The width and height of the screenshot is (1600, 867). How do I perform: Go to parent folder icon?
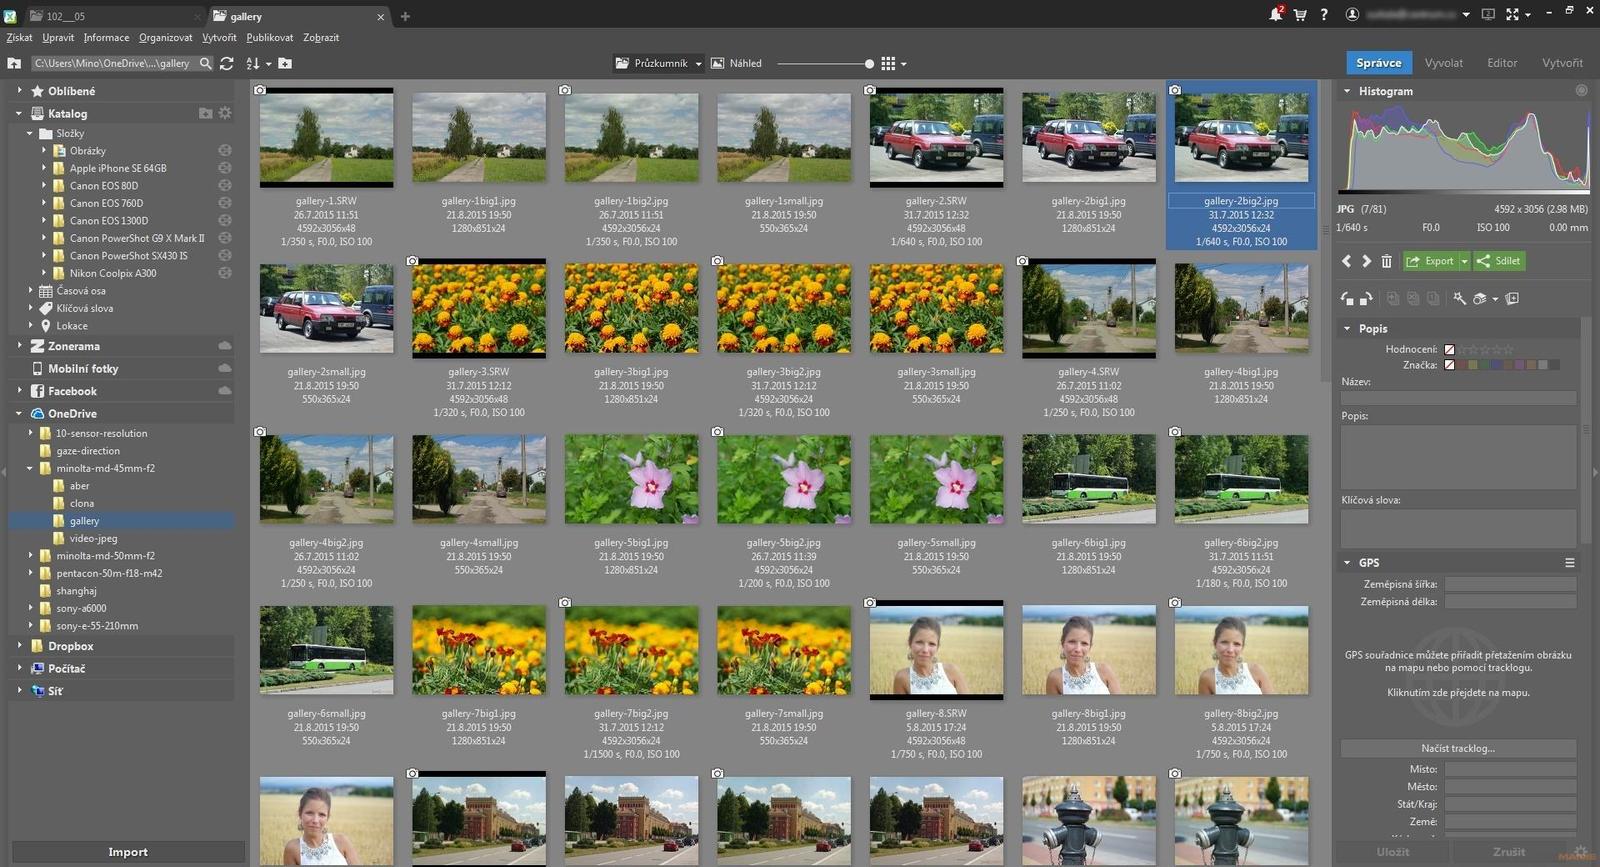click(14, 63)
